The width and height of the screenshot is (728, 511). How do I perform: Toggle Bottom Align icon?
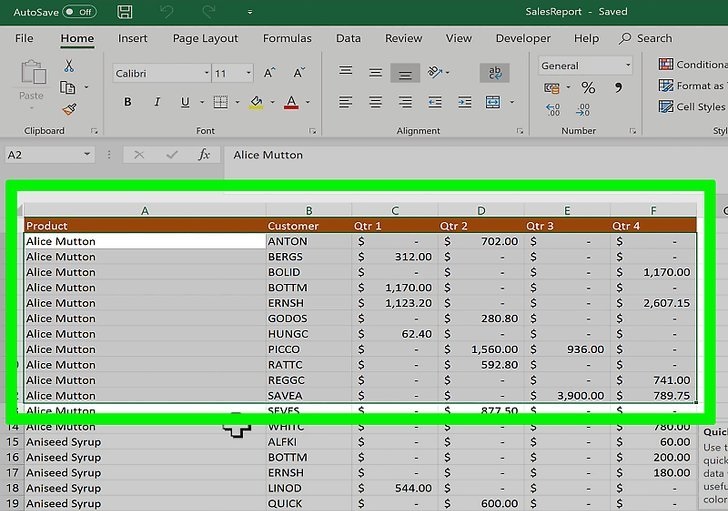405,73
